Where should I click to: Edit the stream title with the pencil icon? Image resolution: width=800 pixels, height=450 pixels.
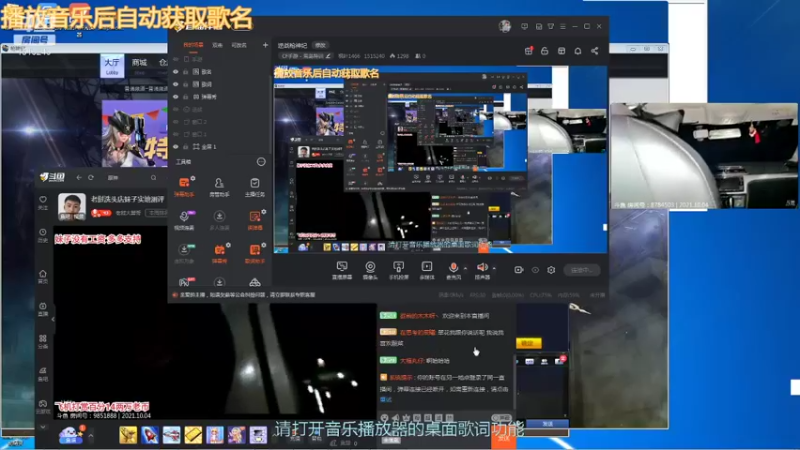click(x=328, y=56)
